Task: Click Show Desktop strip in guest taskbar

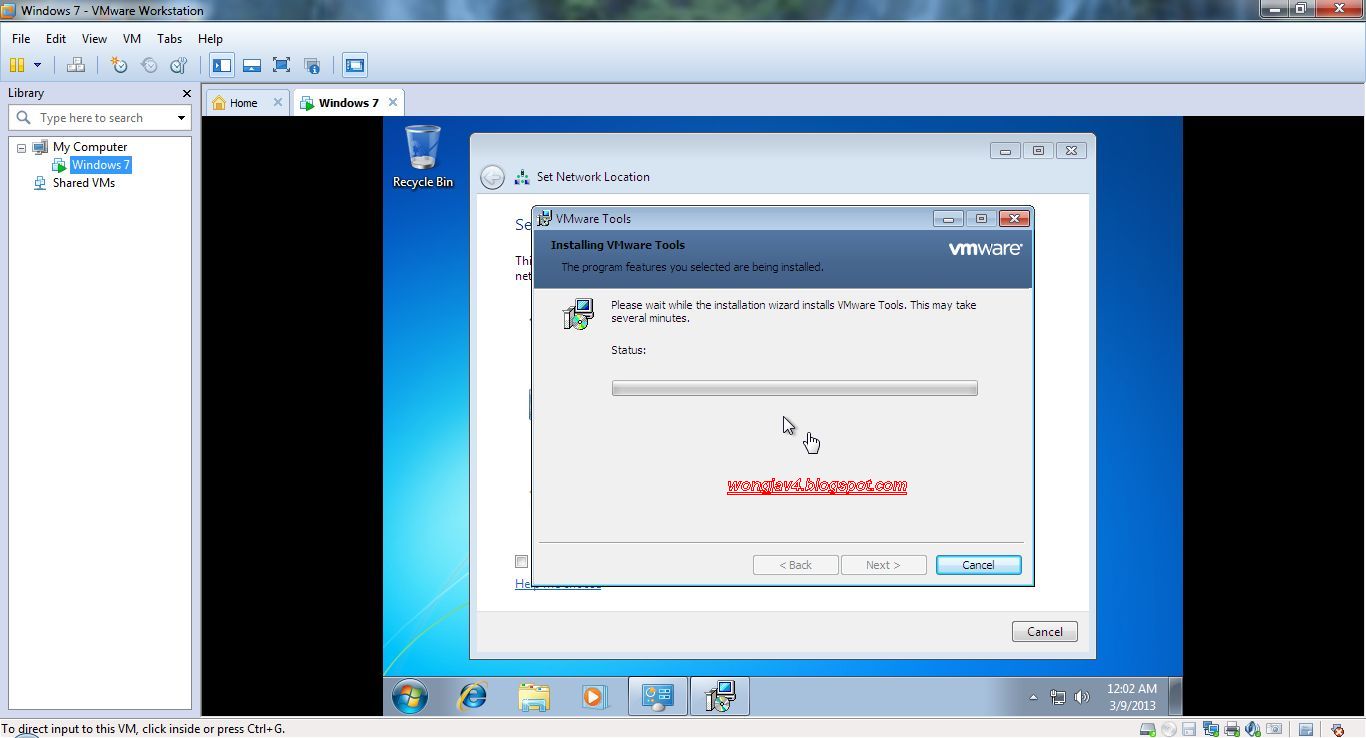Action: [1176, 696]
